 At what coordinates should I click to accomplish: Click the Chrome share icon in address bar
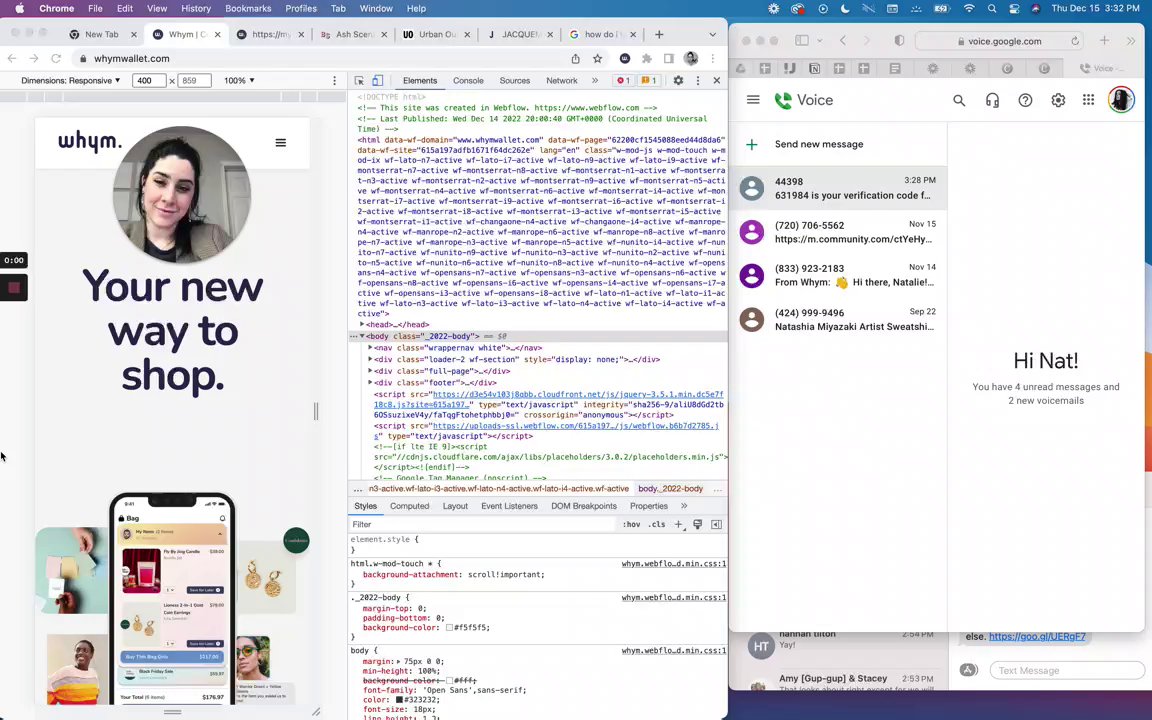click(575, 59)
